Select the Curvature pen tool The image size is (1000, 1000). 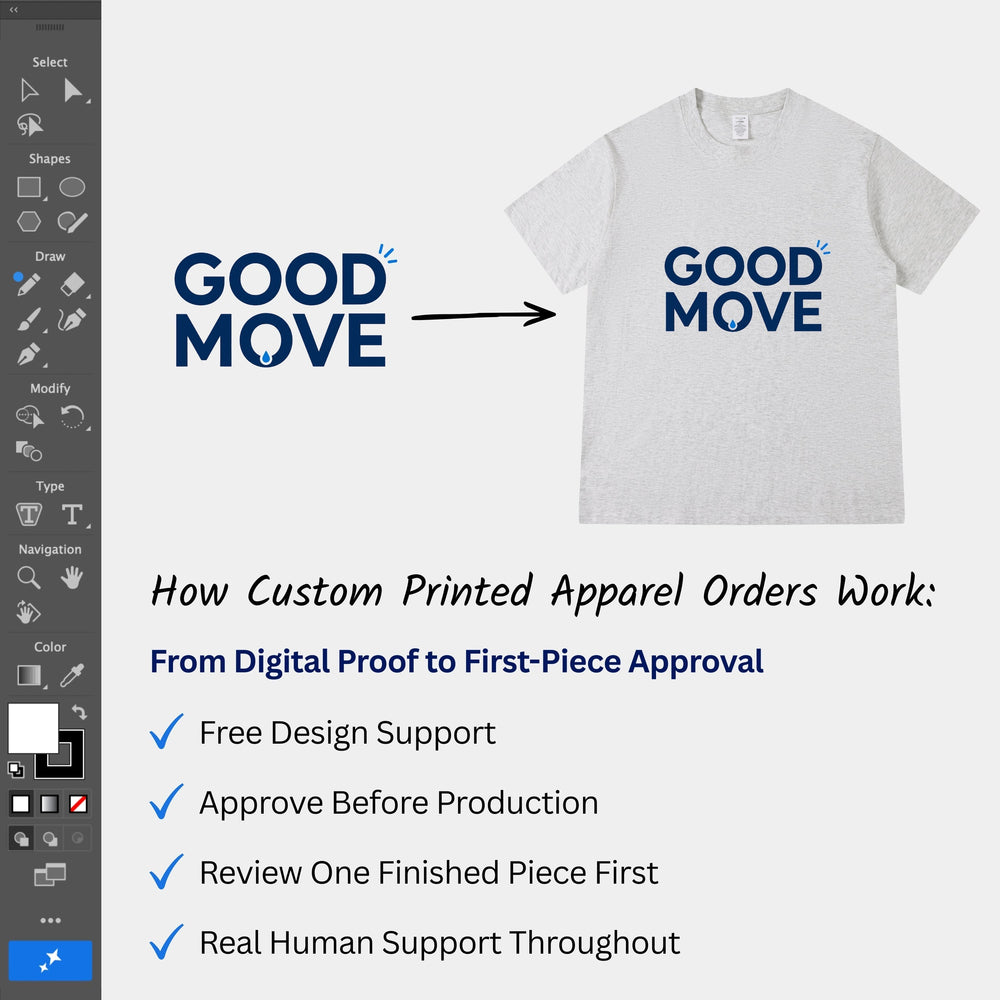(x=72, y=320)
